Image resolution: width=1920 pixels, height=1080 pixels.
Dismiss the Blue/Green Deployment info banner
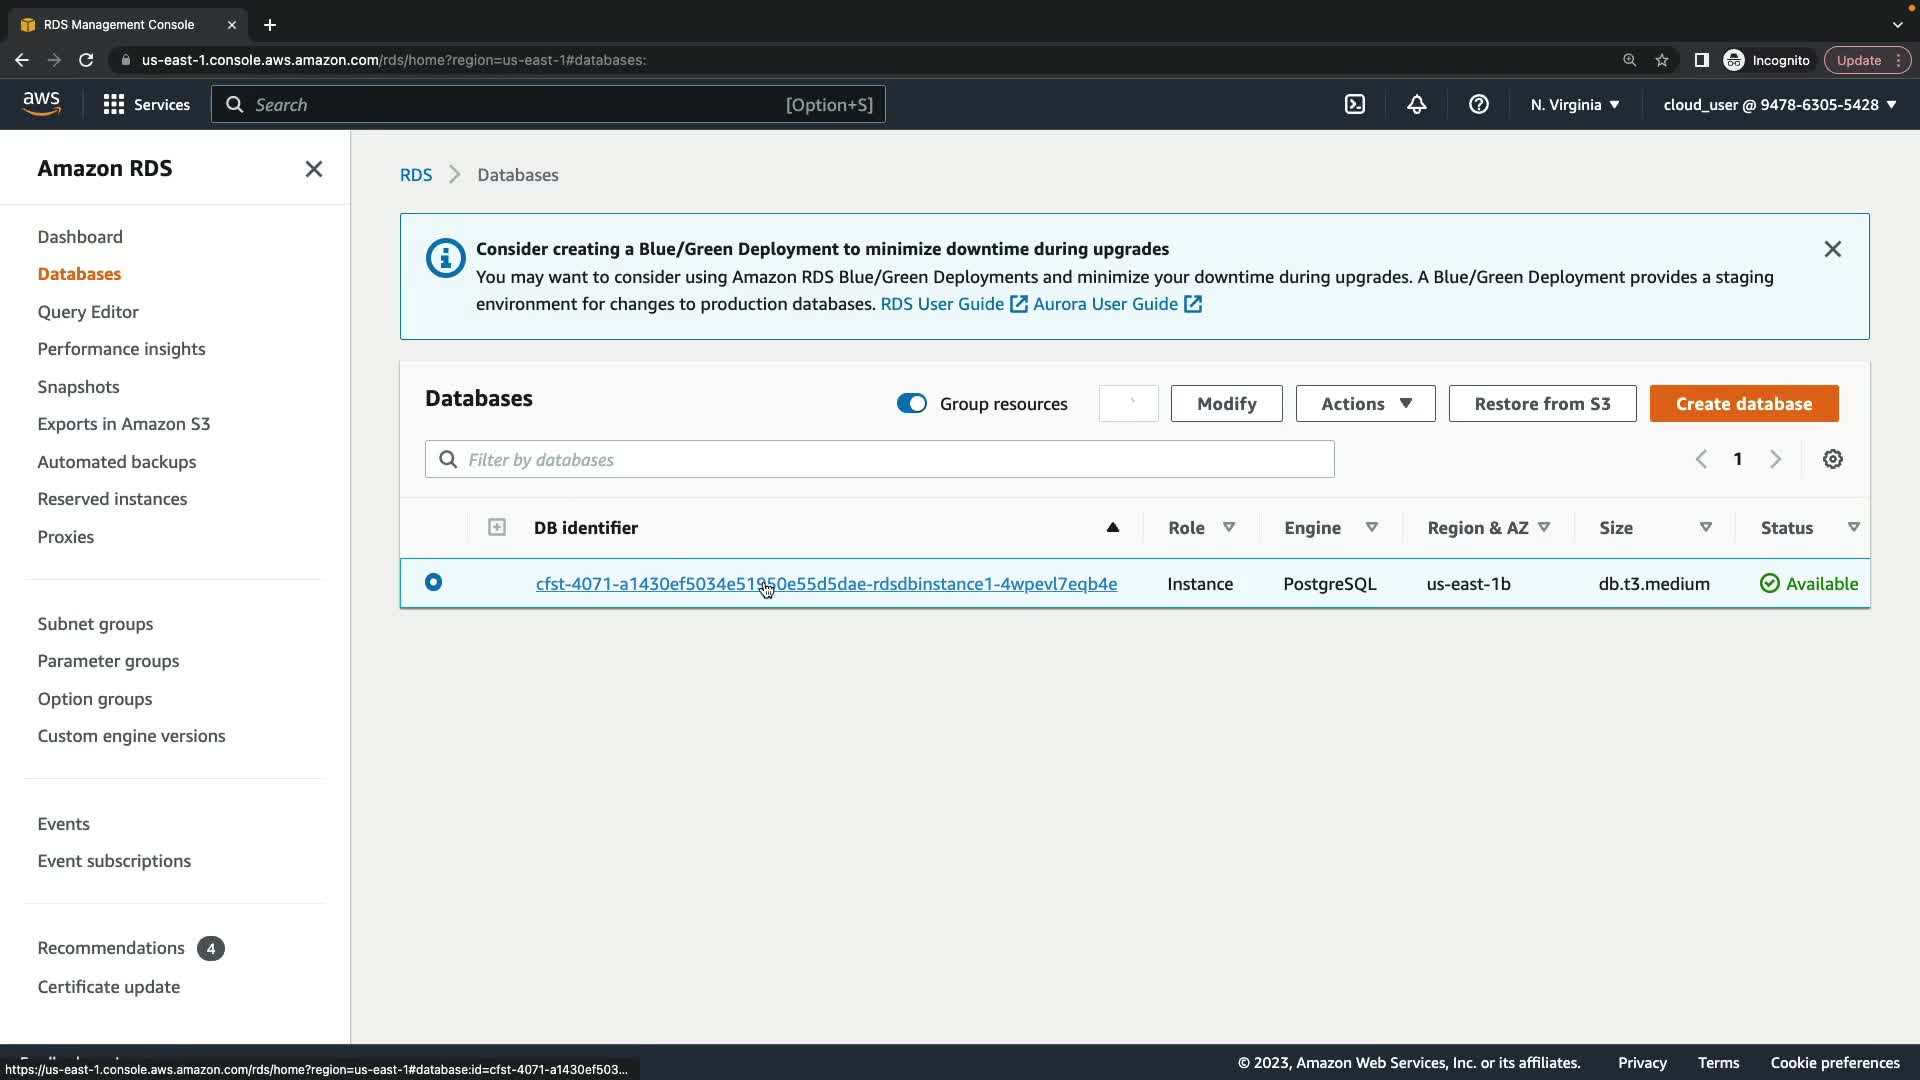tap(1832, 249)
